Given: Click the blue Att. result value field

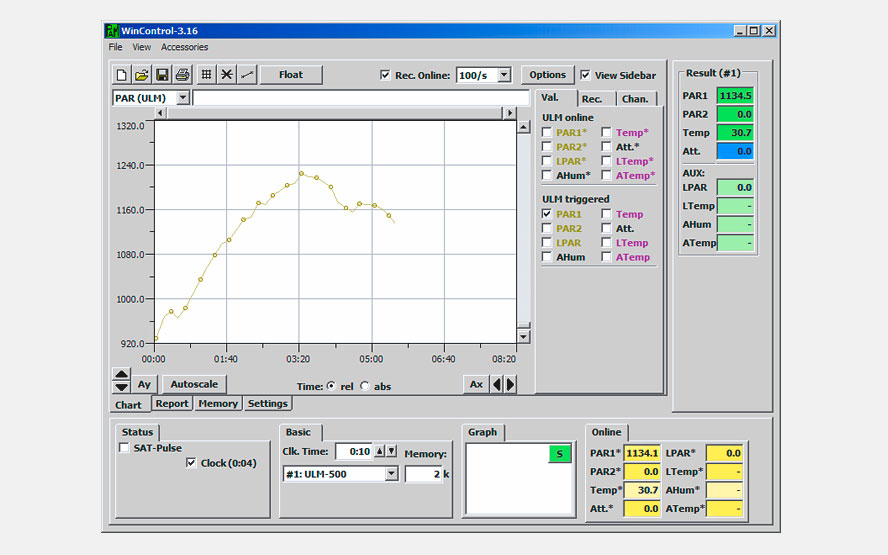Looking at the screenshot, I should 735,151.
